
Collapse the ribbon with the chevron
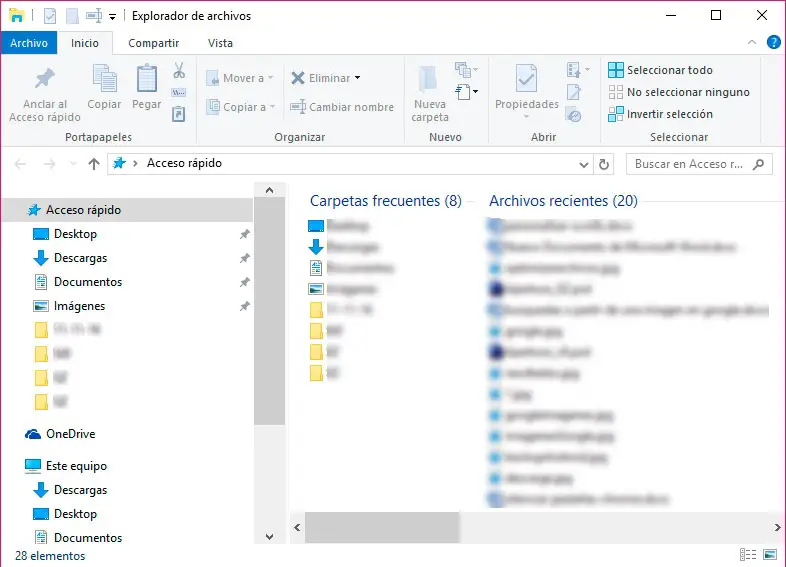(x=752, y=43)
